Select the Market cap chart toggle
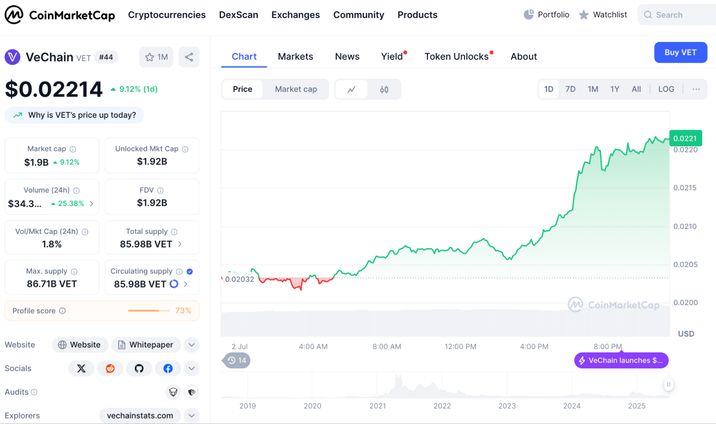The image size is (716, 424). (296, 89)
